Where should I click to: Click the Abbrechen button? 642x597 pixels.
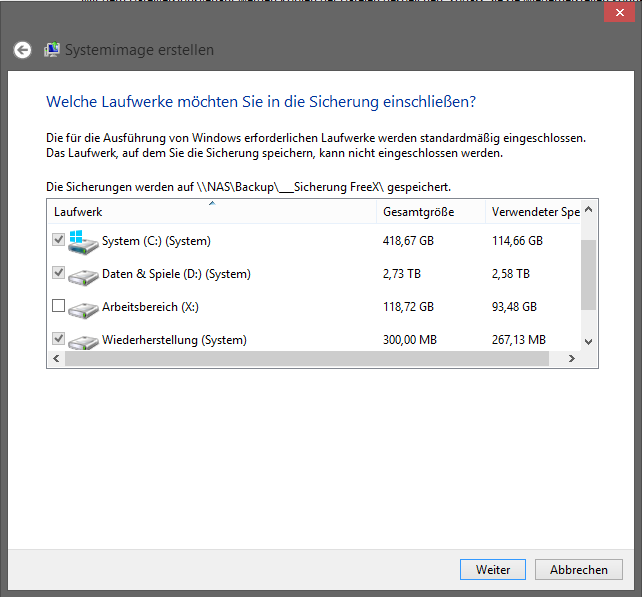(579, 570)
